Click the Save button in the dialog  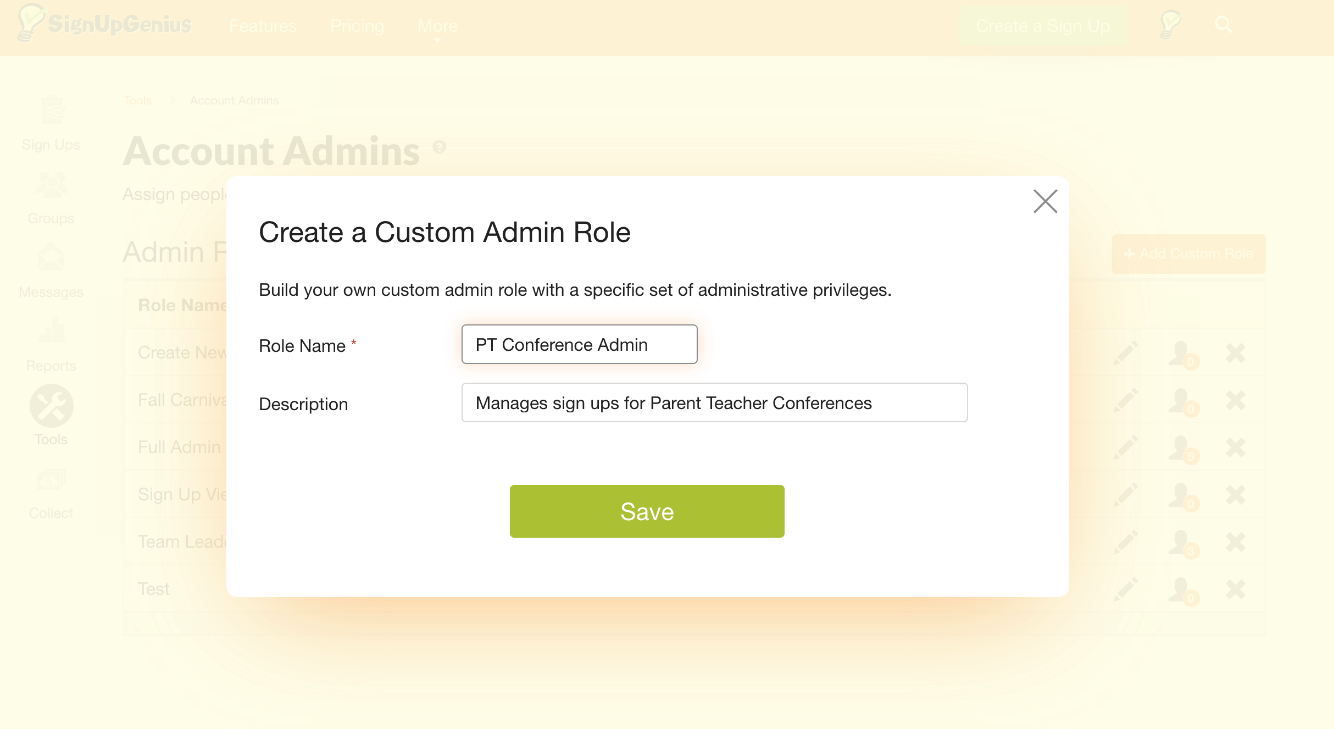[646, 510]
